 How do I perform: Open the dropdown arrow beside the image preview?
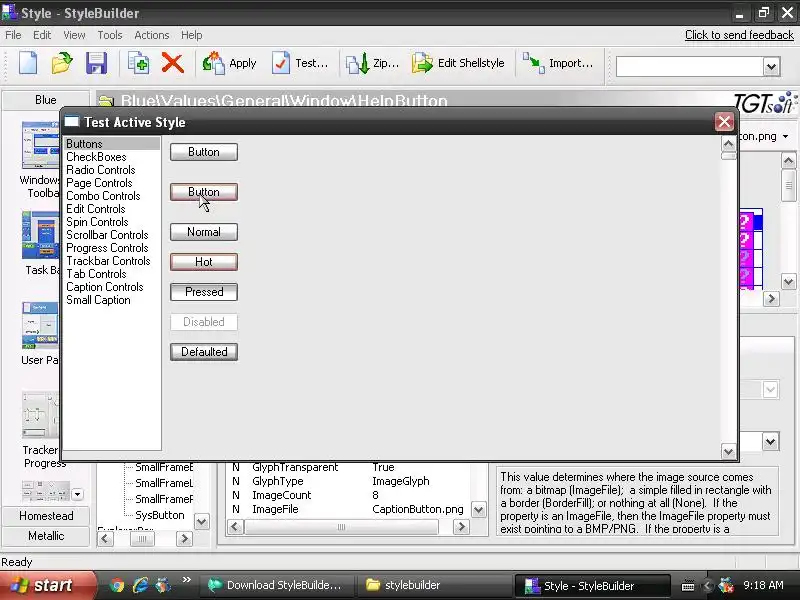(785, 136)
